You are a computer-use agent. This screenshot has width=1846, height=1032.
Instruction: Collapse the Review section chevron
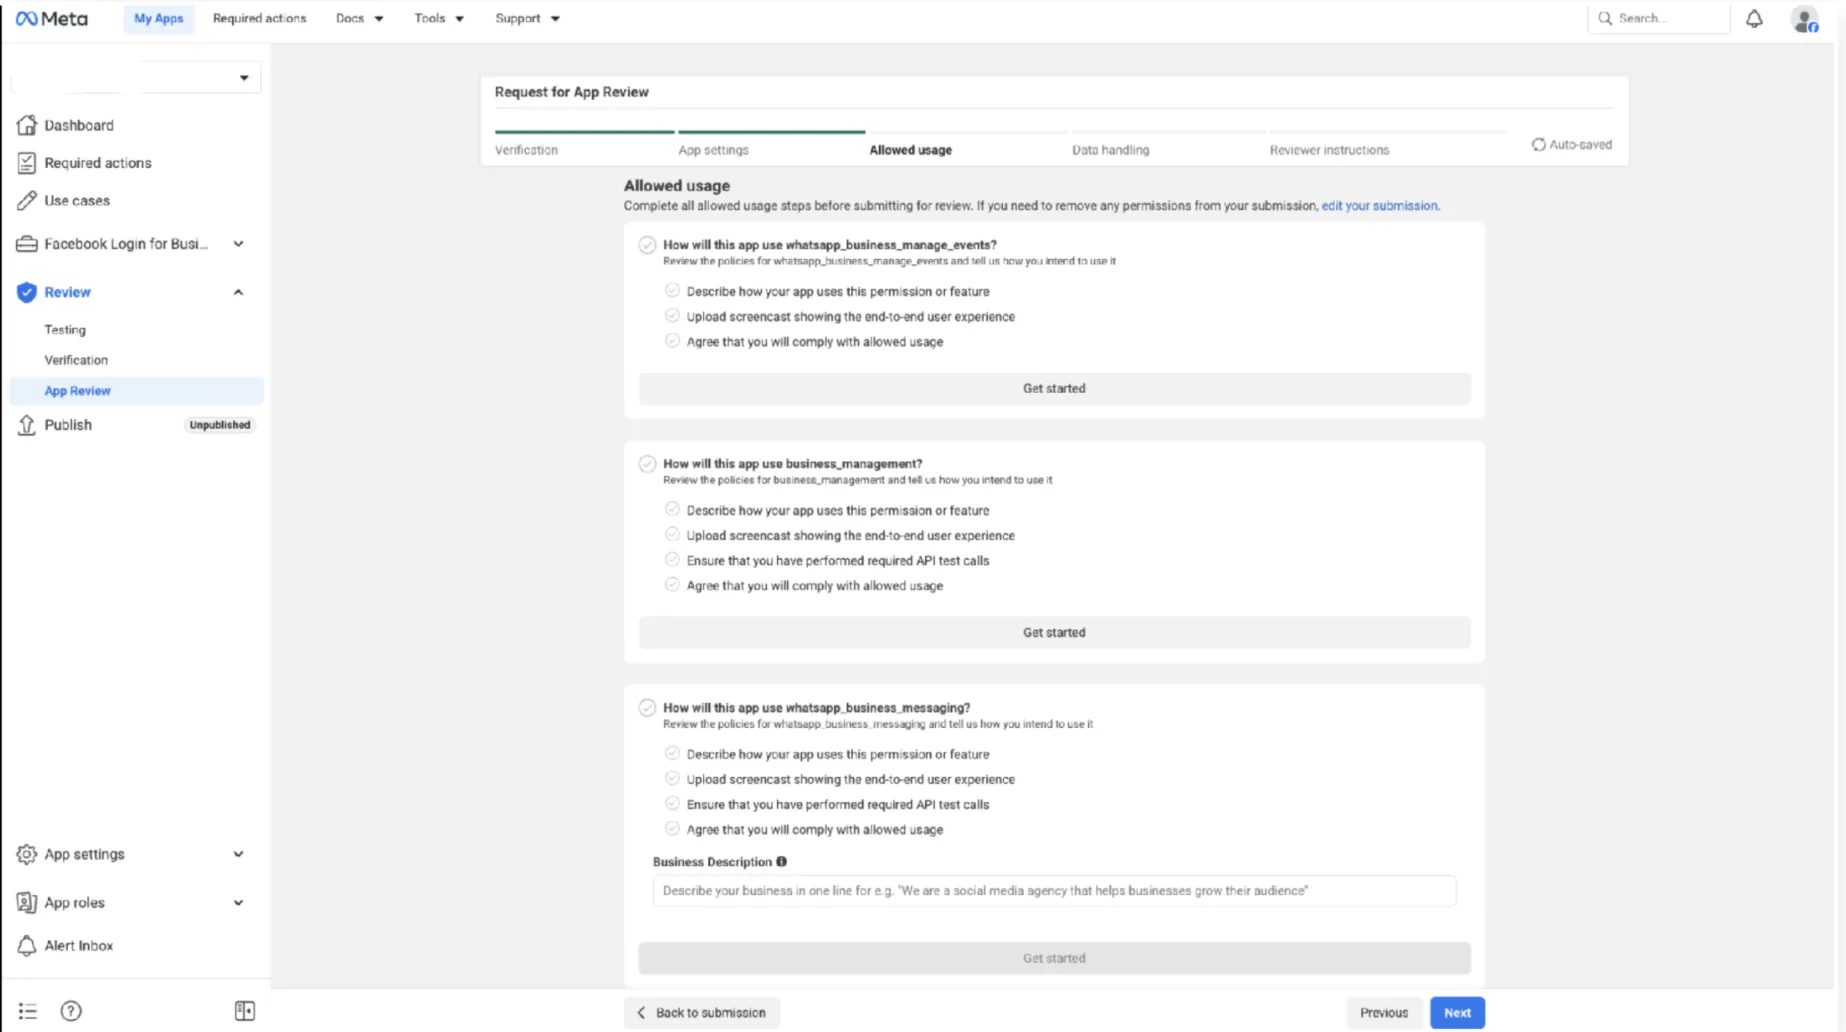click(x=238, y=292)
